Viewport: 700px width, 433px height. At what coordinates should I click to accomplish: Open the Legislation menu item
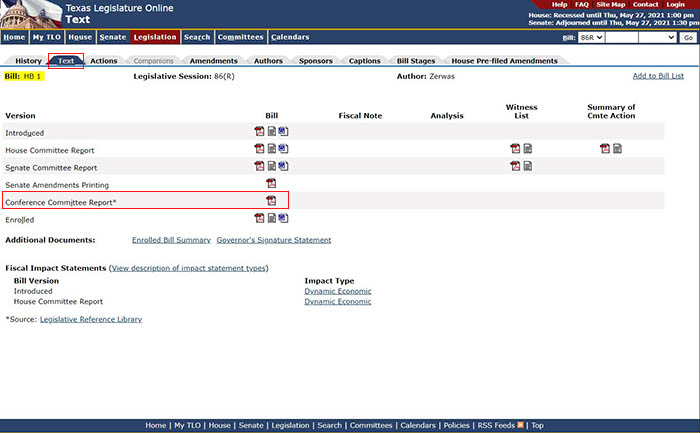(x=154, y=37)
